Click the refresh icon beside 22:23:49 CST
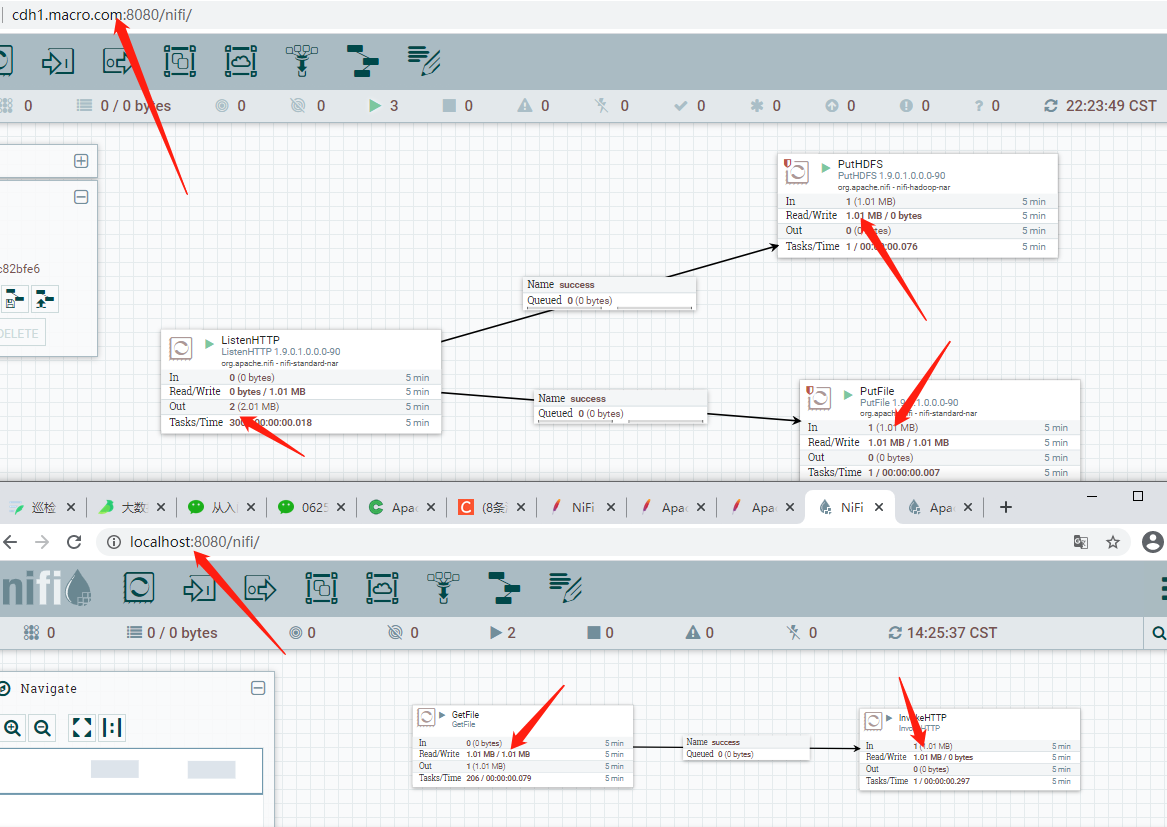 click(x=1050, y=106)
